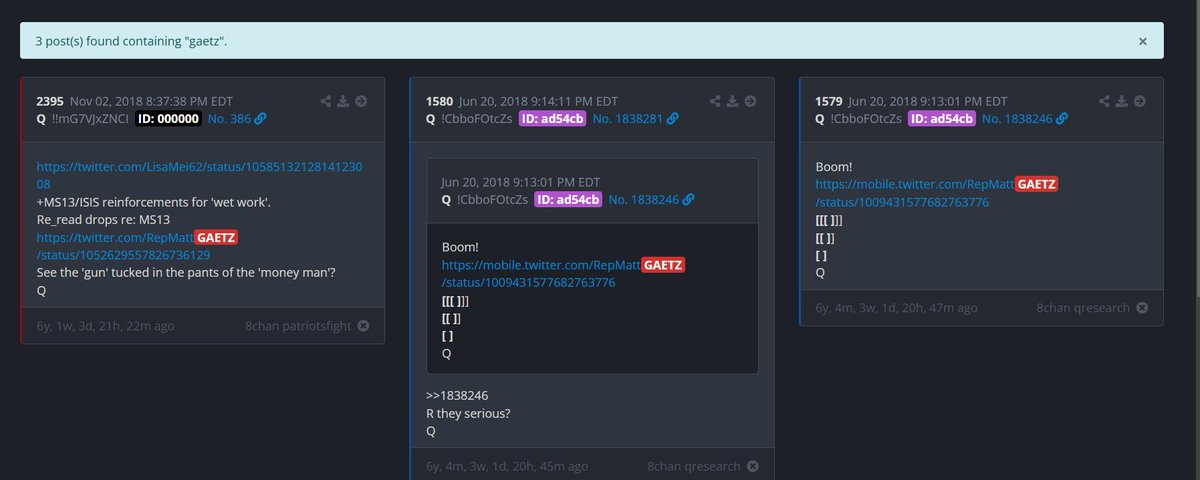This screenshot has height=480, width=1200.
Task: Open the LisaMei62 Twitter status link
Action: pos(200,176)
